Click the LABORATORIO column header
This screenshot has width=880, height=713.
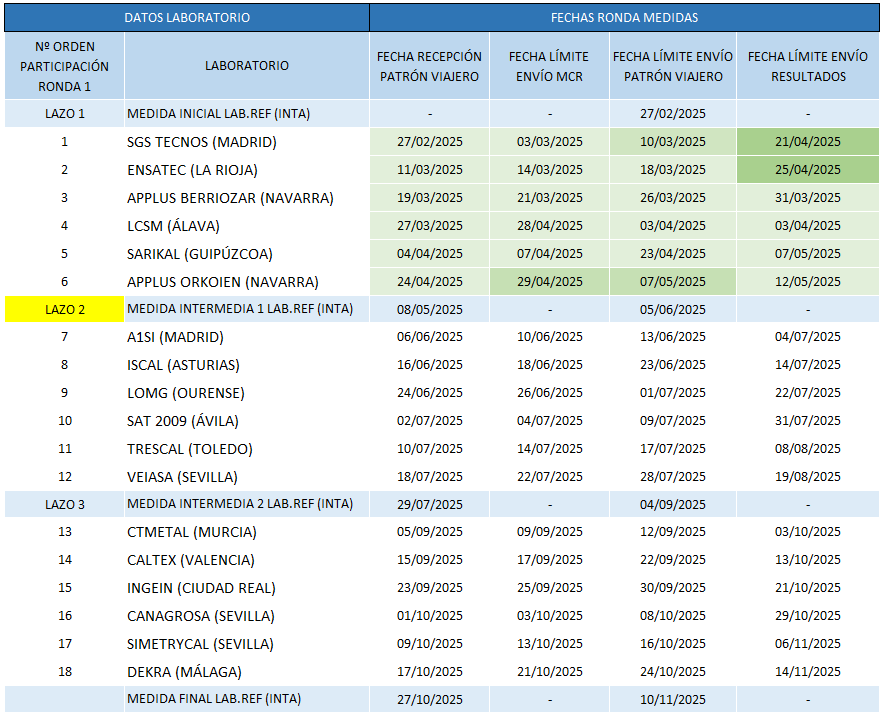coord(247,66)
